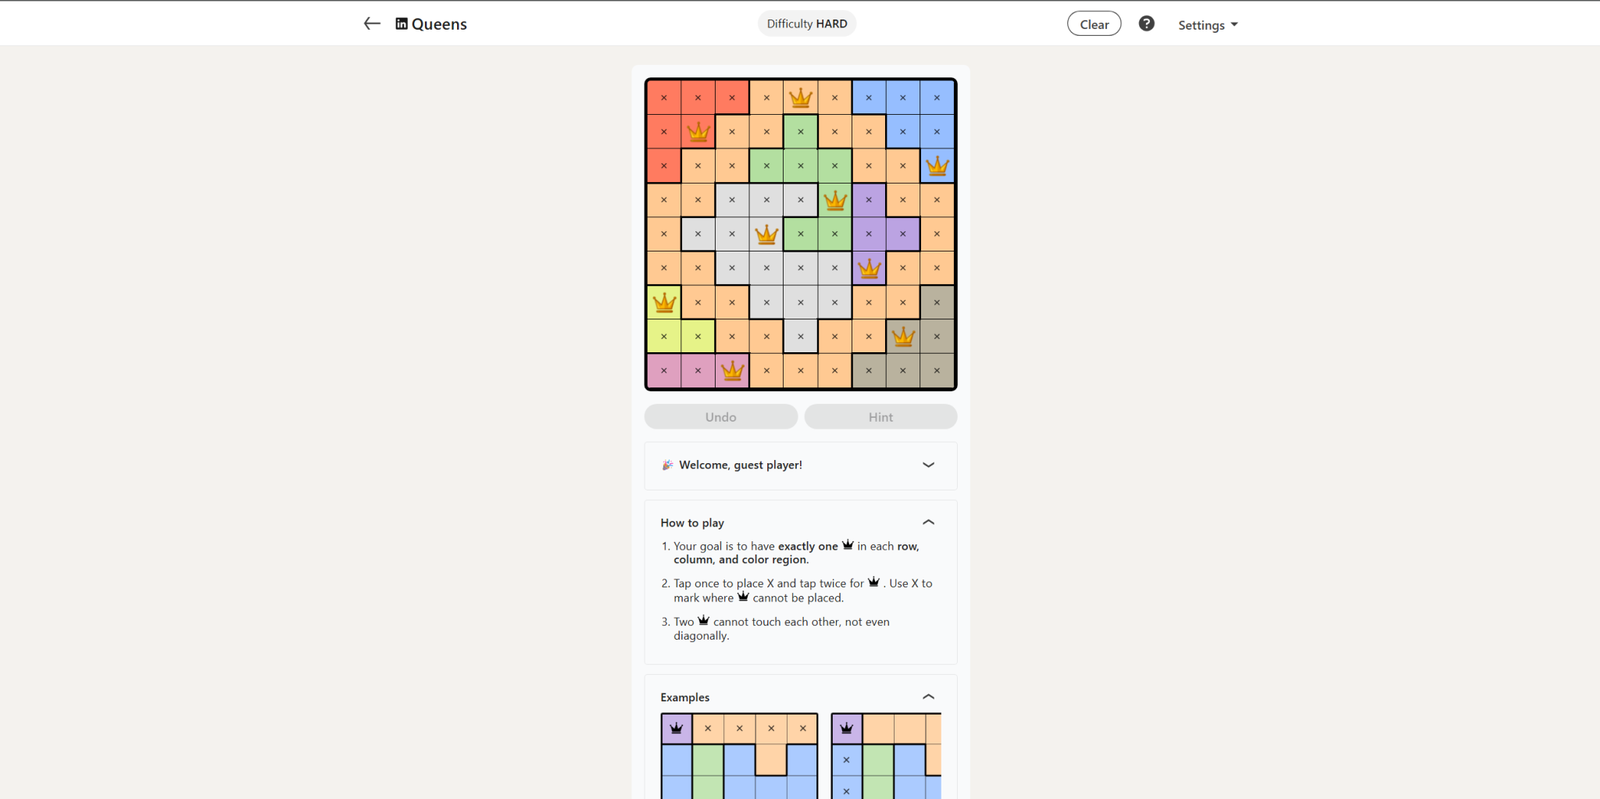Click the crown in the red region
The height and width of the screenshot is (799, 1600).
(x=698, y=132)
